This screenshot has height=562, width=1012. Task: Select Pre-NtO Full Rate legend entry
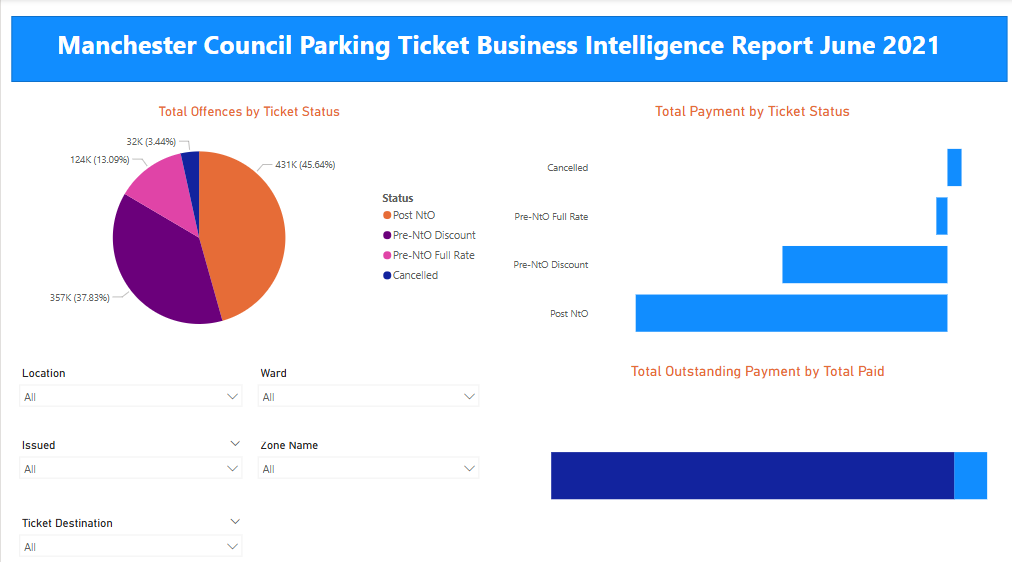click(433, 255)
